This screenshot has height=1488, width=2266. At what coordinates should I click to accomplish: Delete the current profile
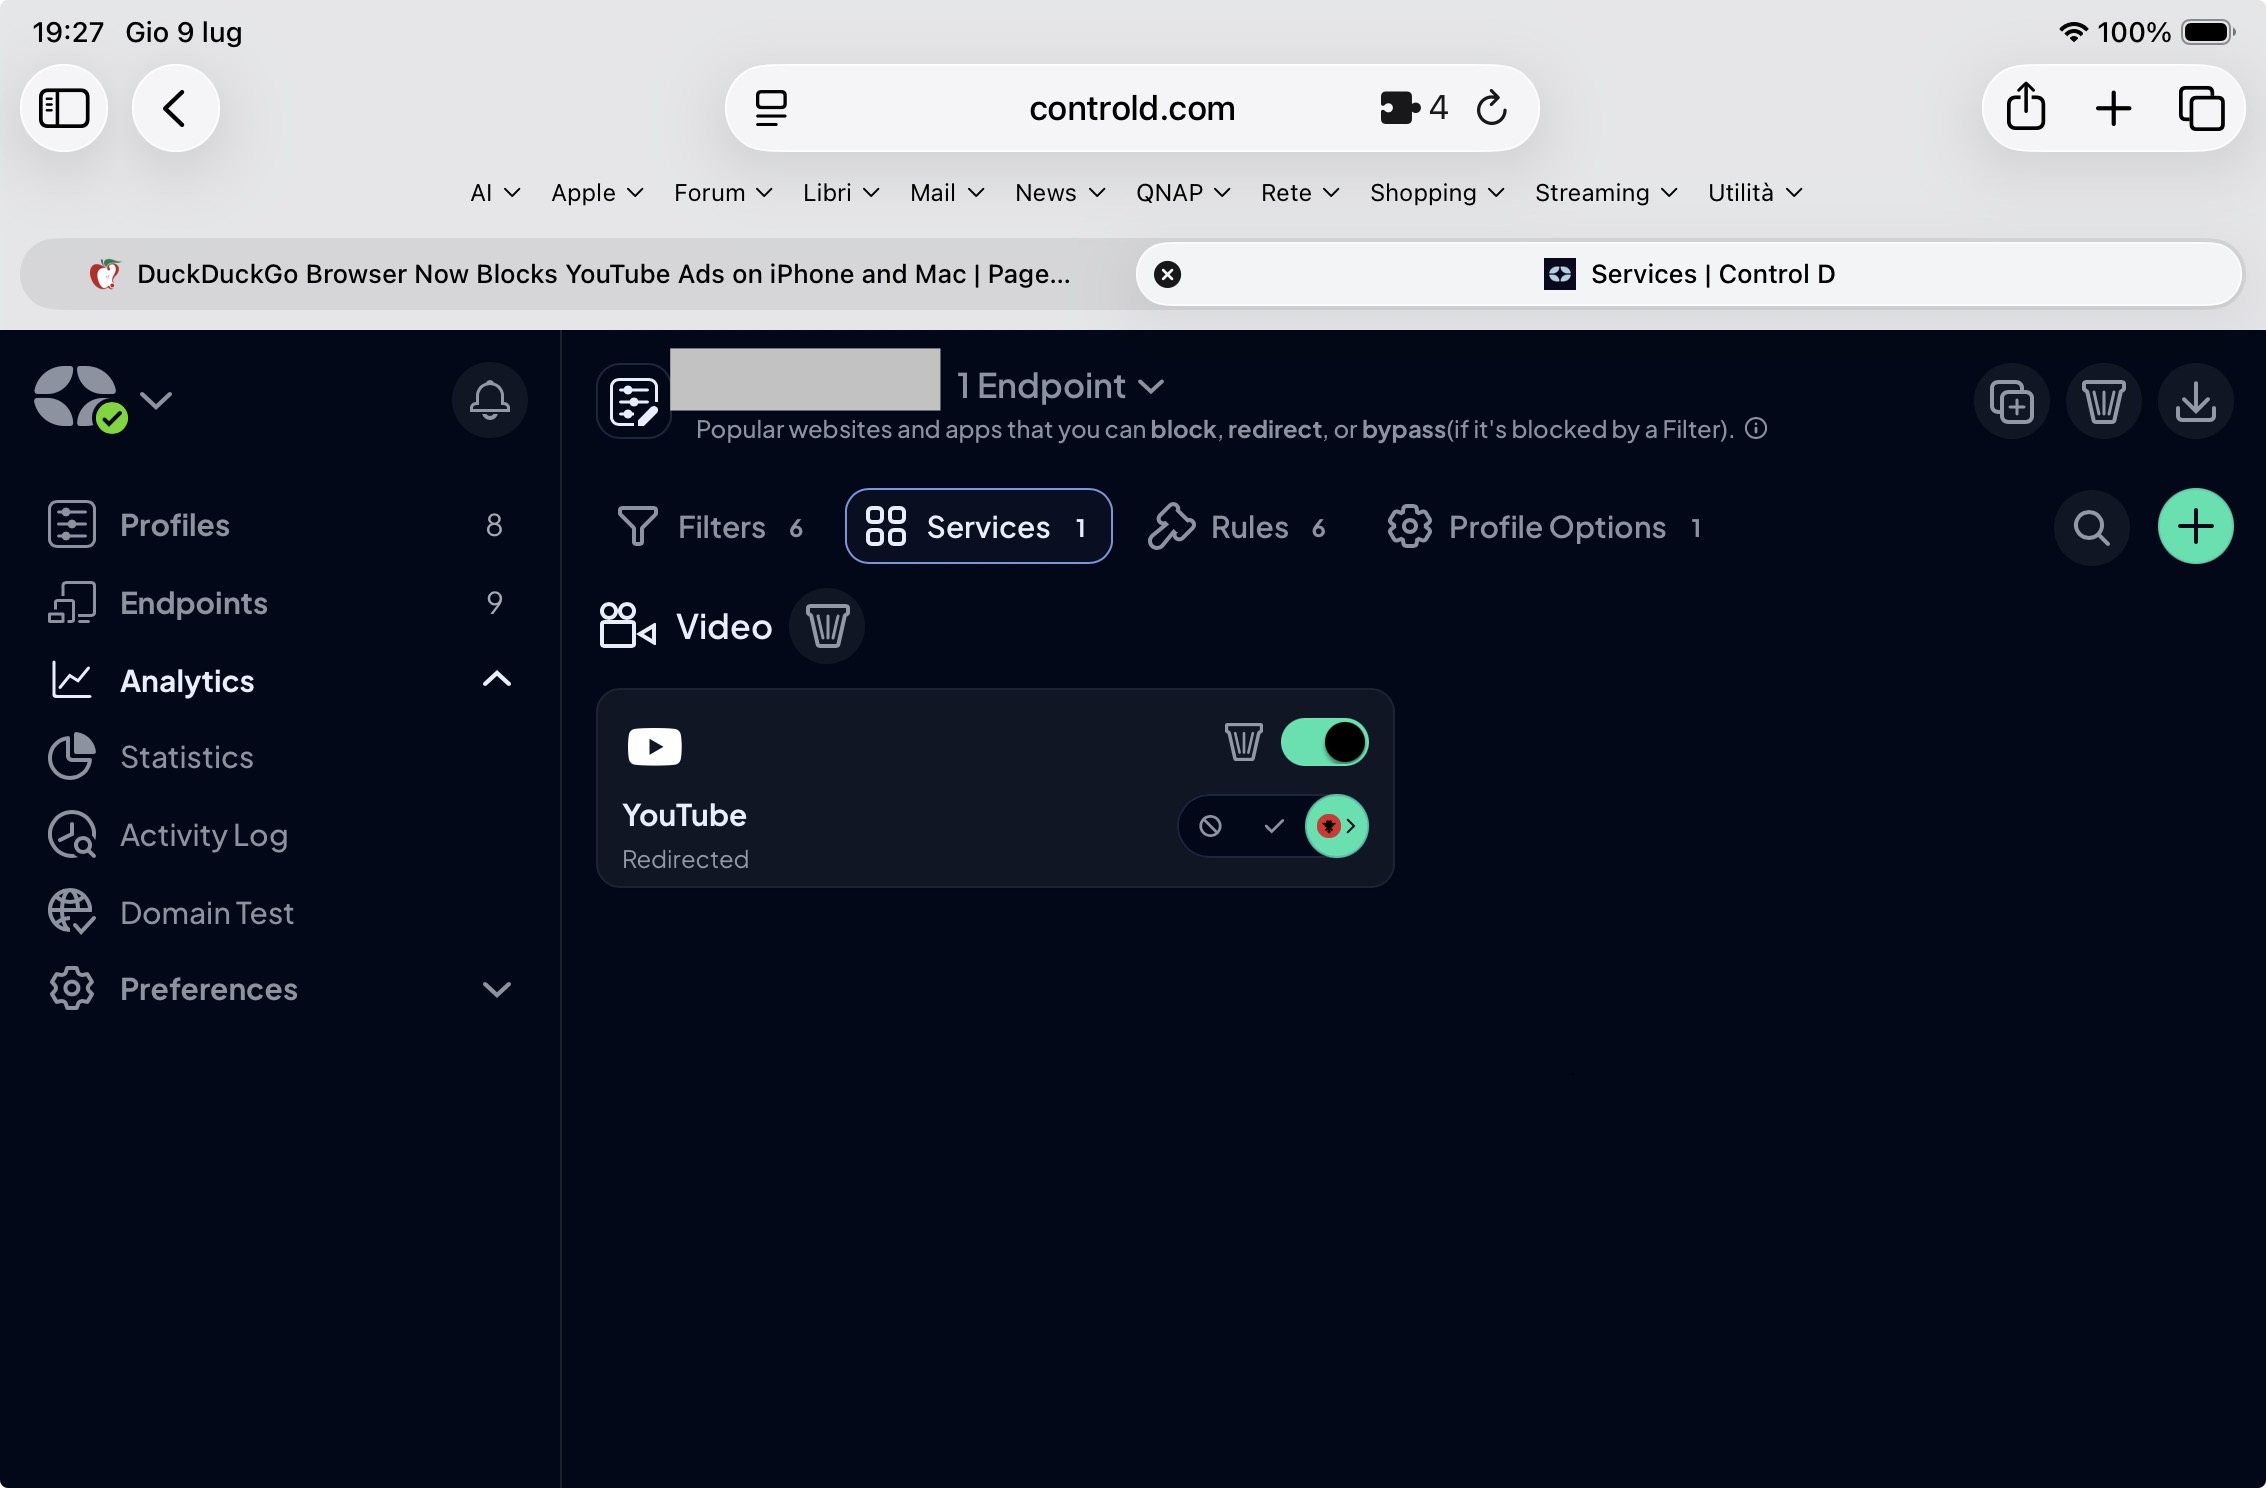pyautogui.click(x=2103, y=401)
